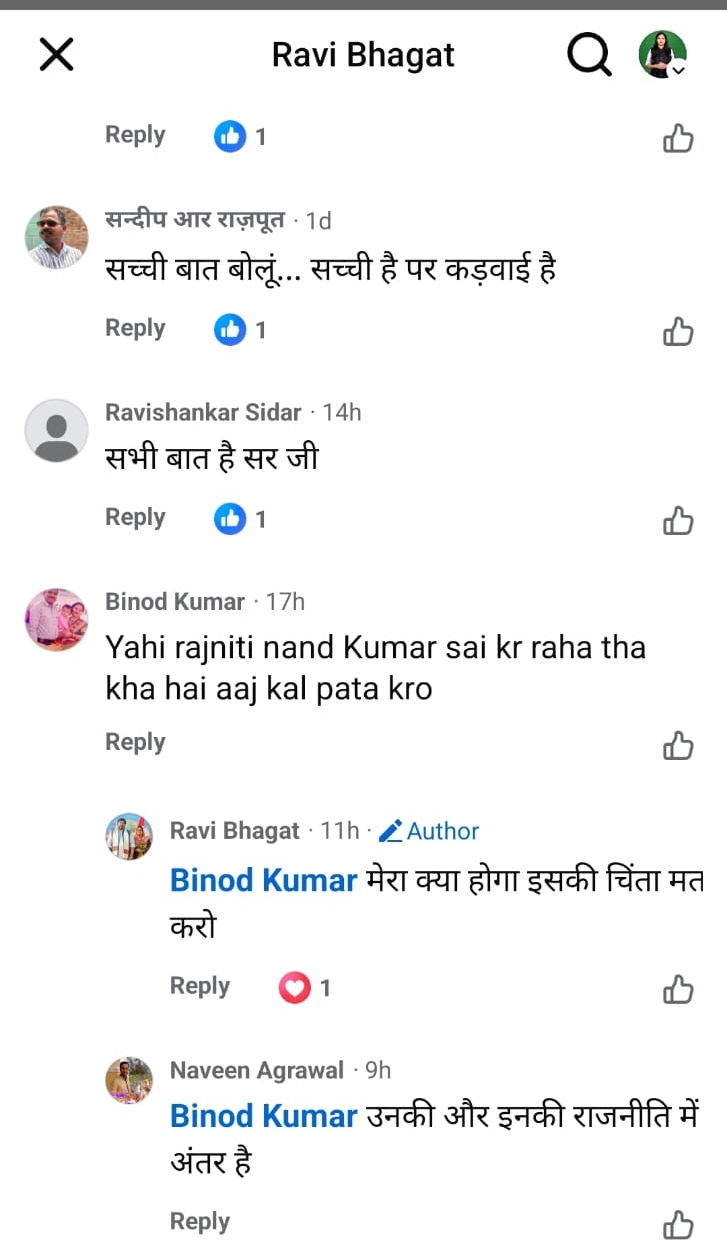Open search with the magnifier icon
Image resolution: width=727 pixels, height=1259 pixels.
[x=589, y=54]
